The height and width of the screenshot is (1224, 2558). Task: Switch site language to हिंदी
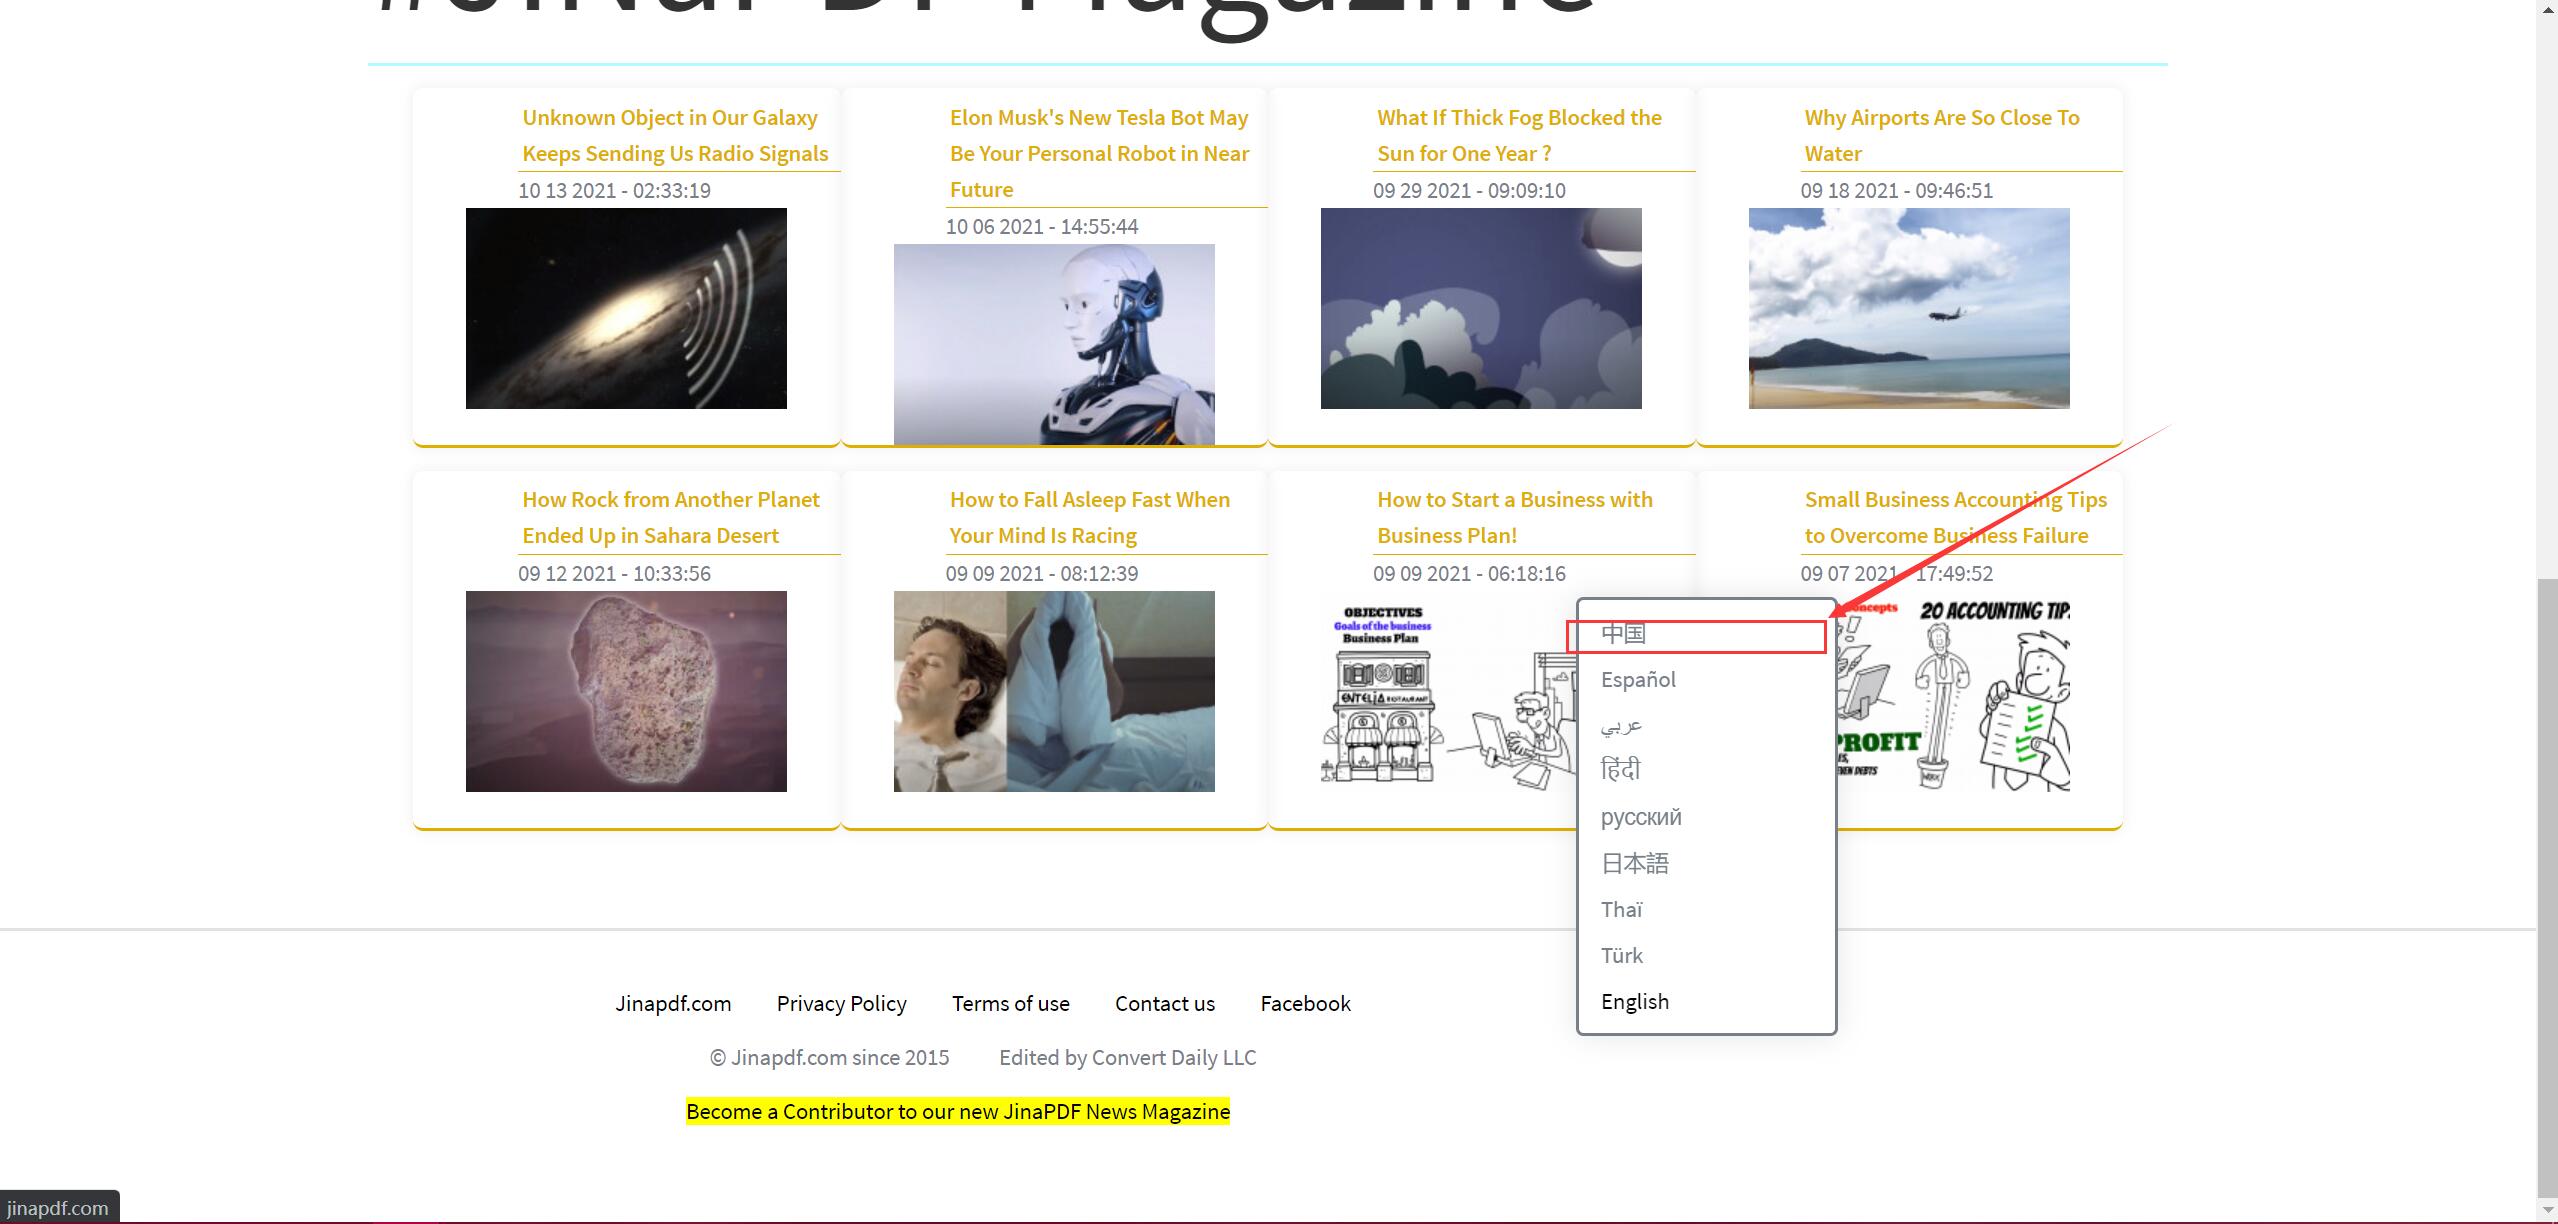1620,770
